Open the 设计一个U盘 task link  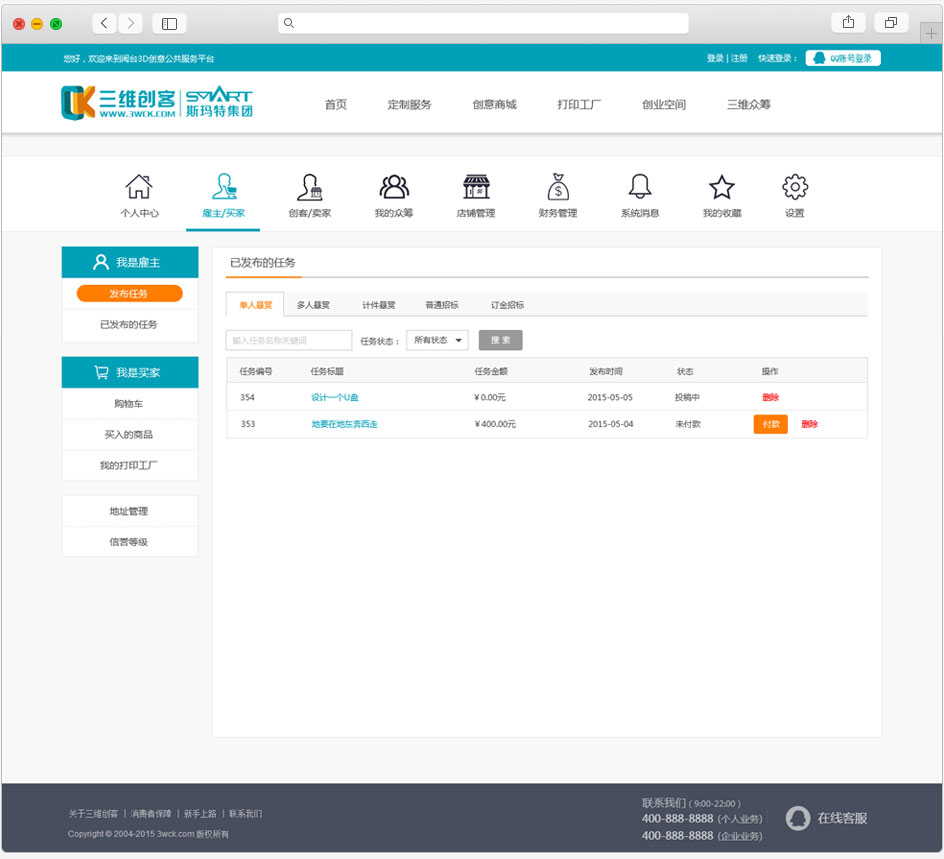334,397
